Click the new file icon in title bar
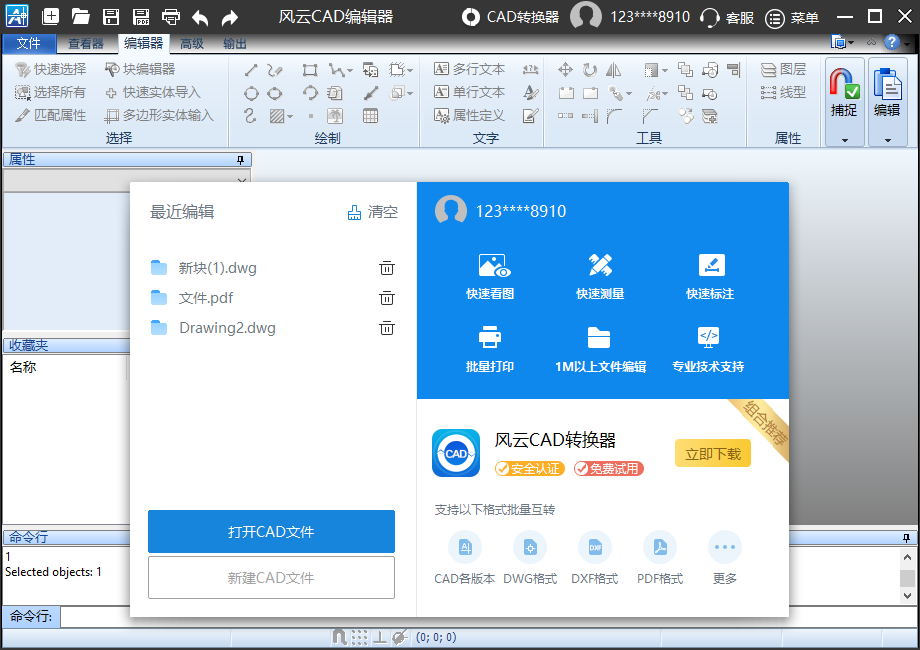This screenshot has height=650, width=920. click(x=51, y=16)
